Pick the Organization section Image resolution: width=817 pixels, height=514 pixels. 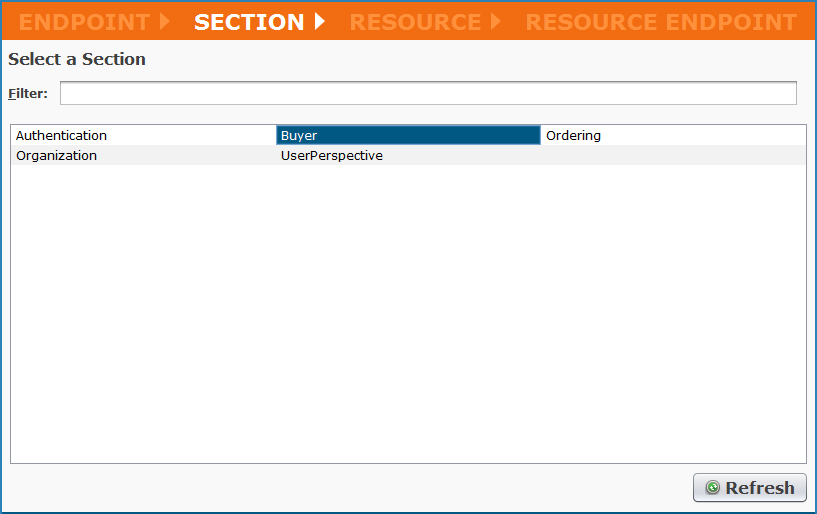[56, 155]
